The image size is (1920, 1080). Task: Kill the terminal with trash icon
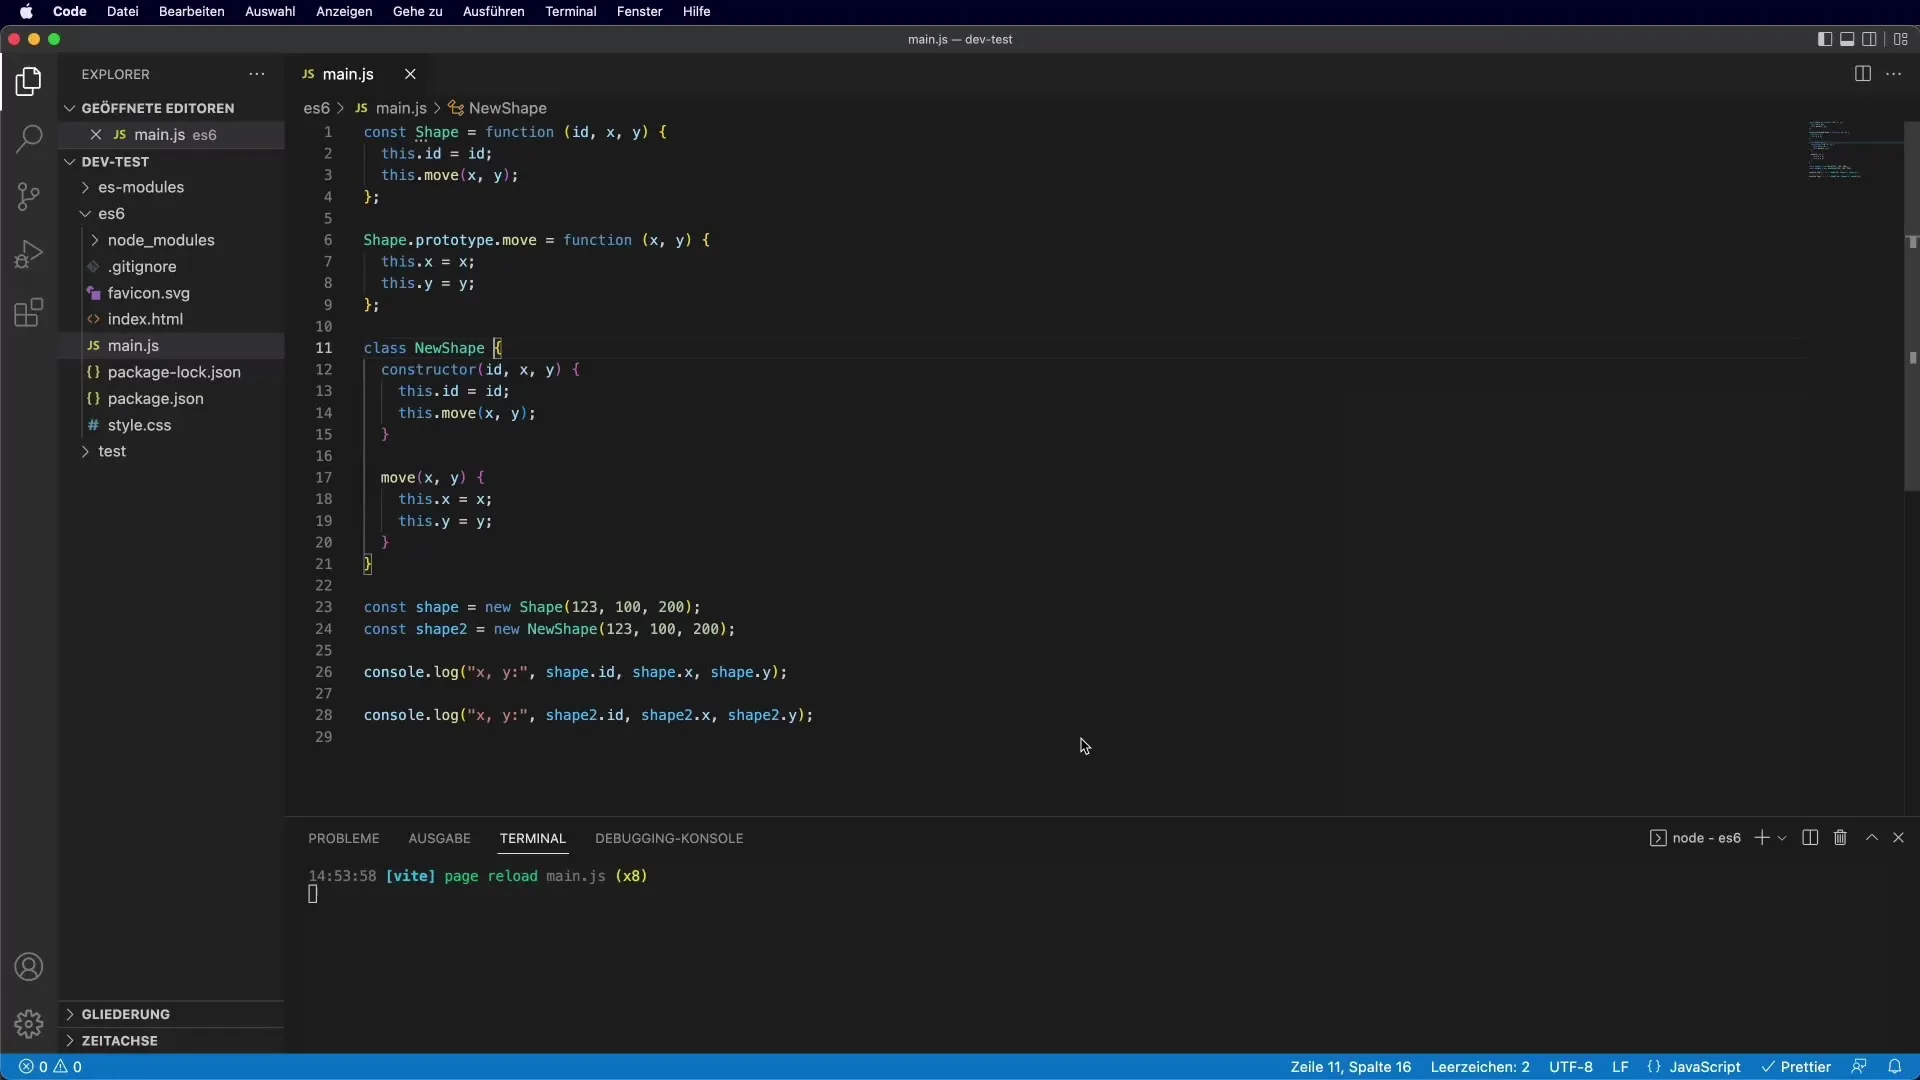(x=1840, y=838)
